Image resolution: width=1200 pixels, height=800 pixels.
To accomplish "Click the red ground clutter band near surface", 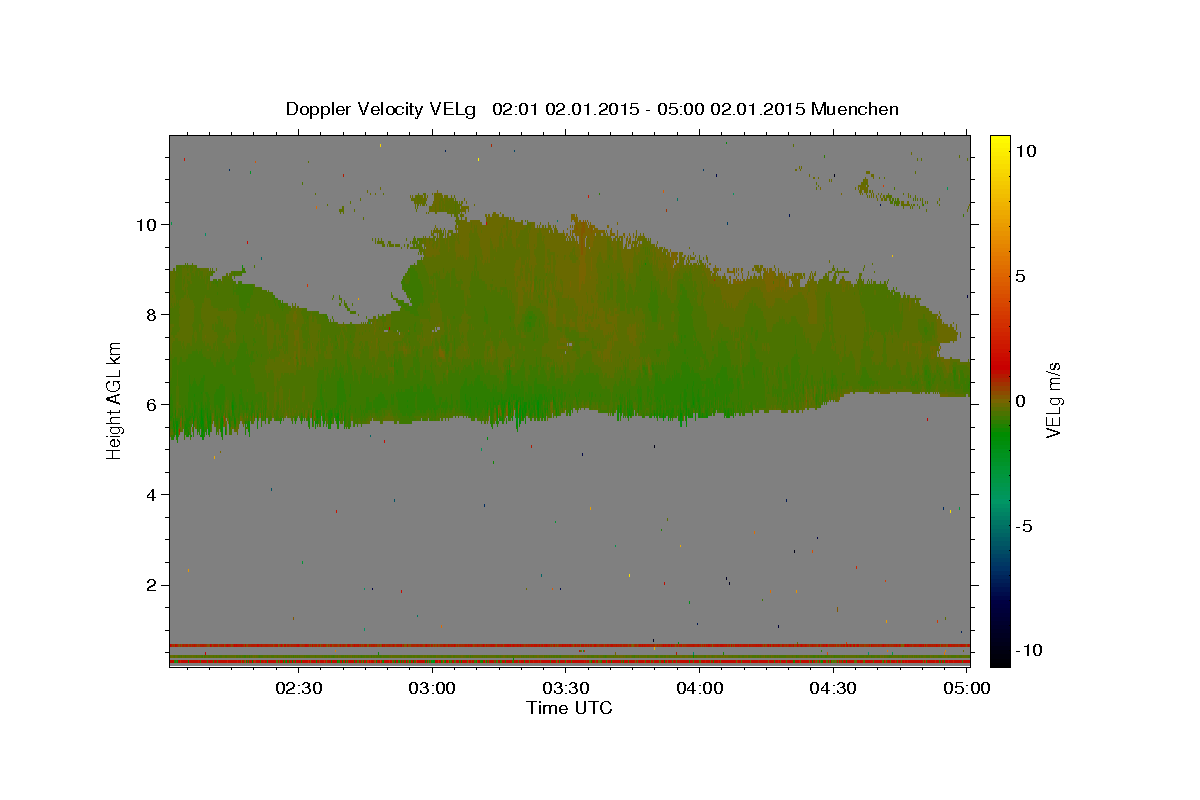I will pyautogui.click(x=569, y=646).
